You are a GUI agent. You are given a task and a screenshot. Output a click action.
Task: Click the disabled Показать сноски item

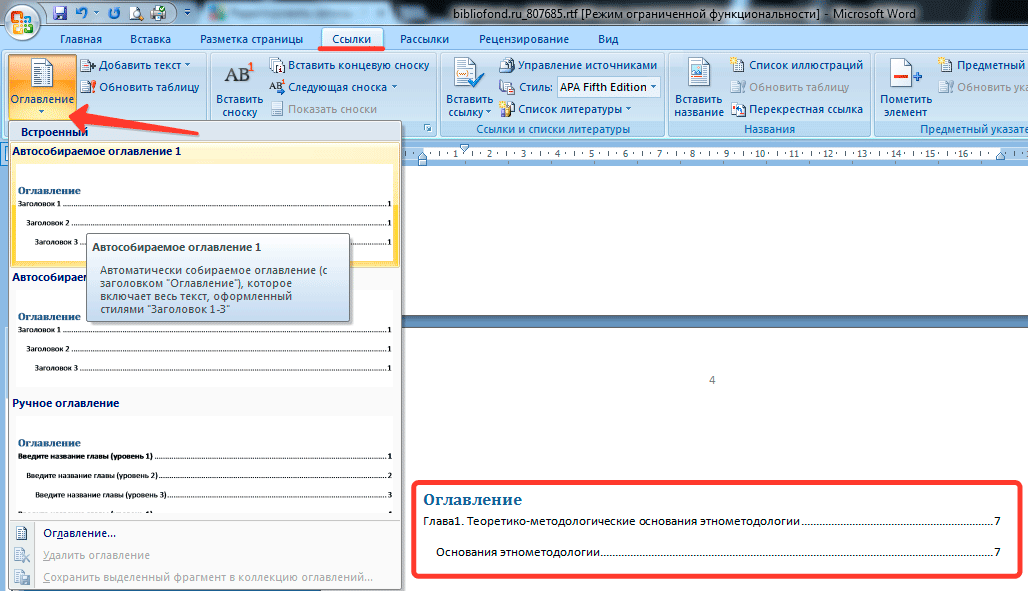(x=324, y=109)
